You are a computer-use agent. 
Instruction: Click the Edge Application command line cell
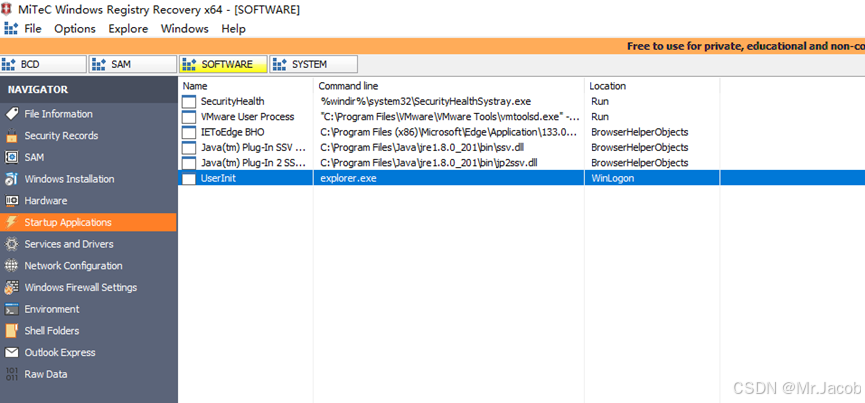click(449, 132)
